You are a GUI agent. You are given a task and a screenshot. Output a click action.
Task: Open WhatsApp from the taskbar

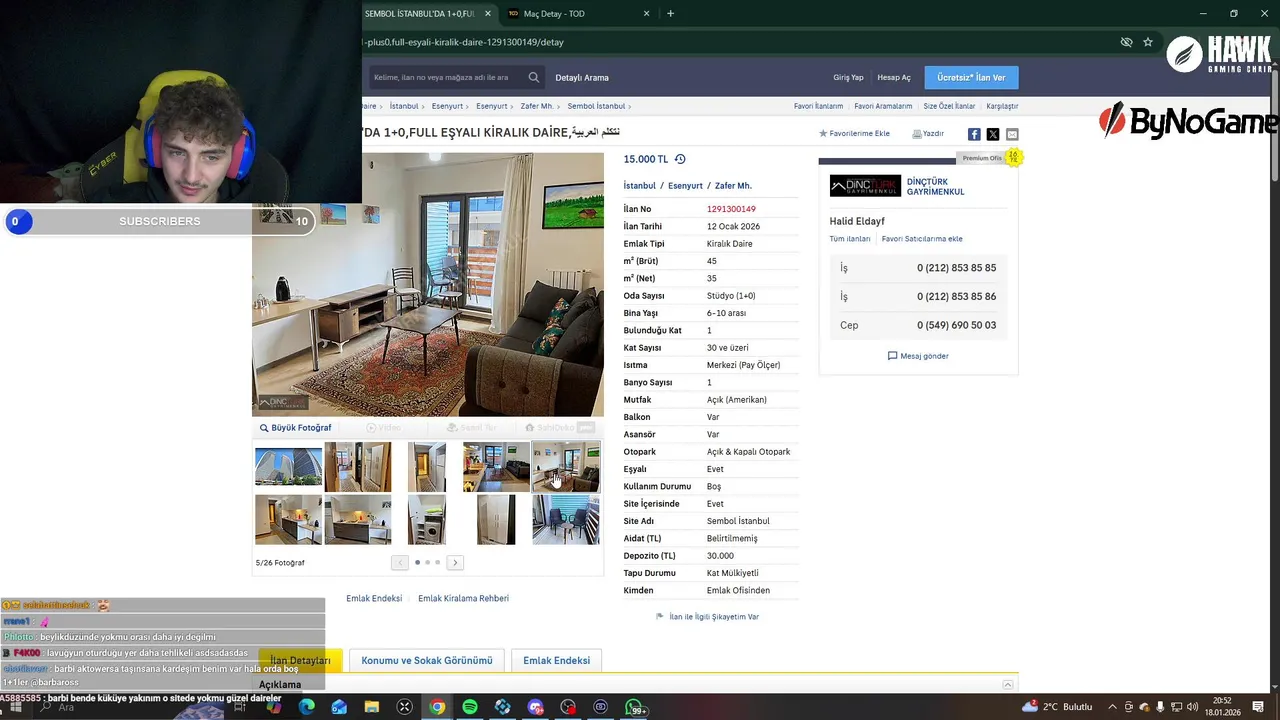click(634, 707)
